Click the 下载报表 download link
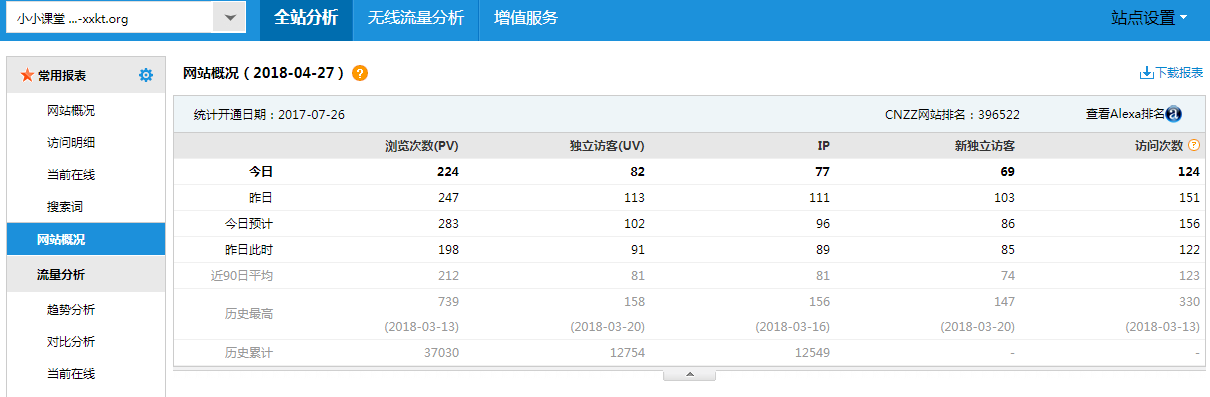This screenshot has width=1210, height=397. tap(1179, 73)
